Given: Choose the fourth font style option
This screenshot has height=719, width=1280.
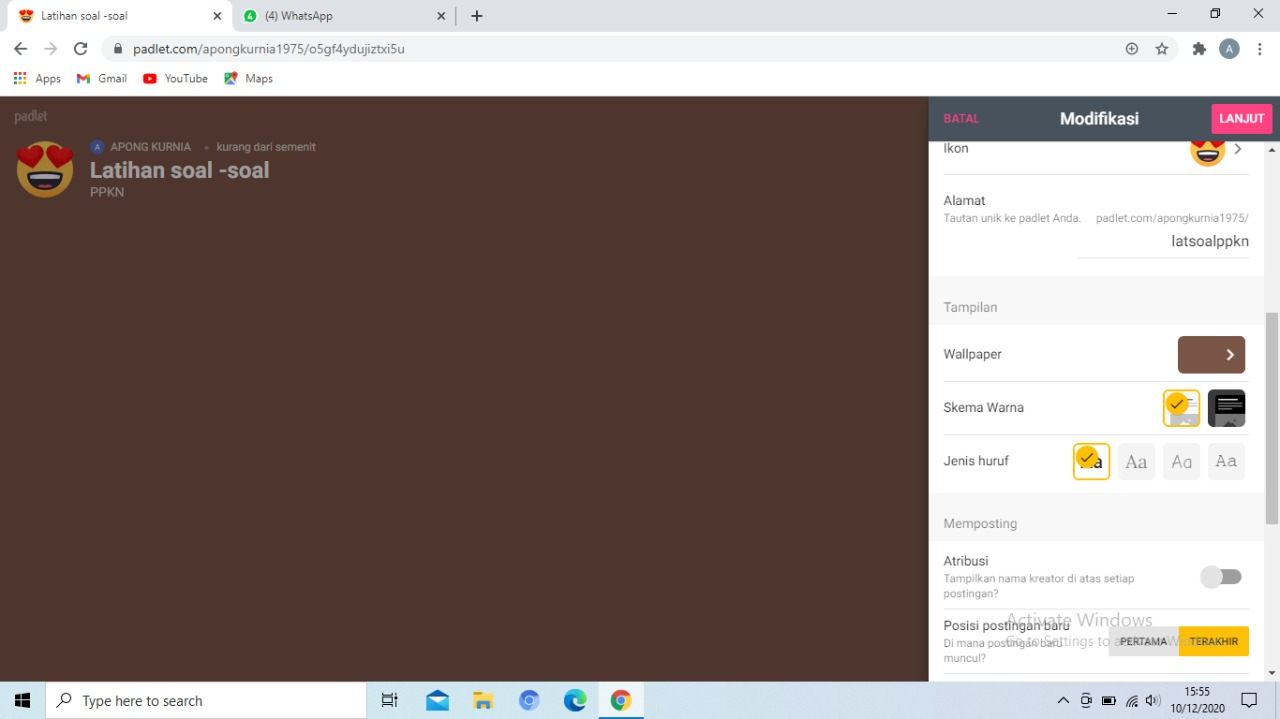Looking at the screenshot, I should click(1226, 461).
